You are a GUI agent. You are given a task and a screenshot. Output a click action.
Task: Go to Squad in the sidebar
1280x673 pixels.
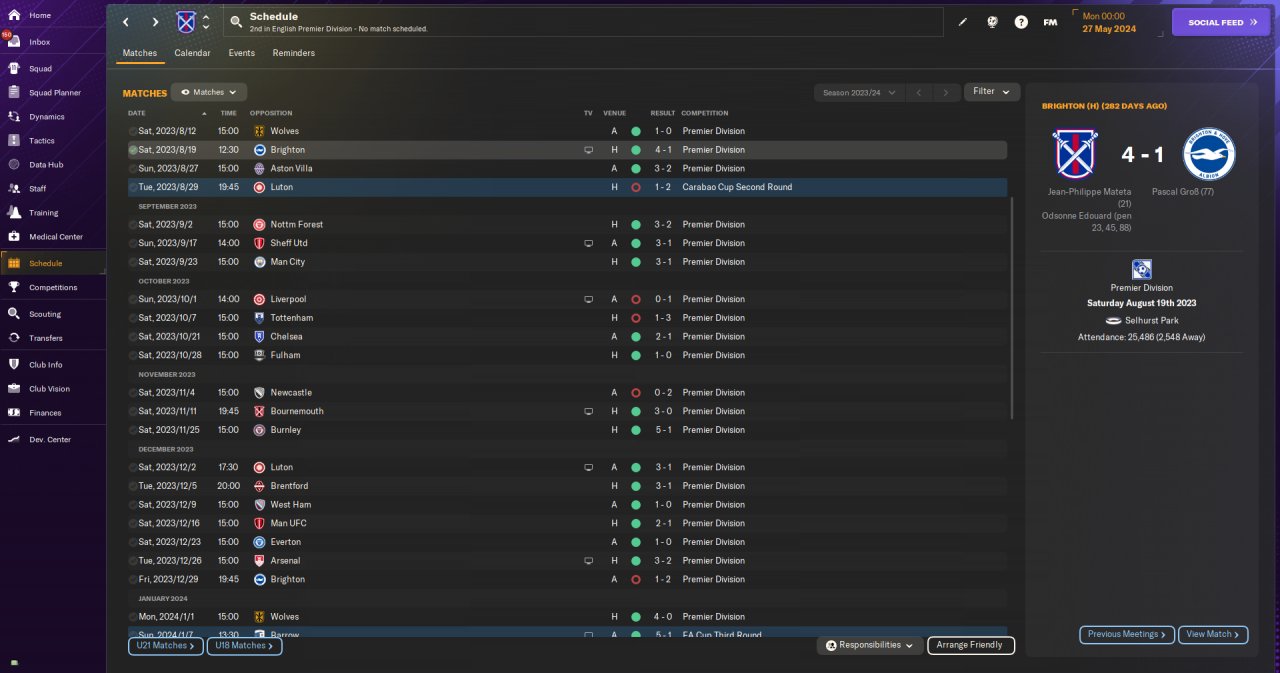[40, 69]
